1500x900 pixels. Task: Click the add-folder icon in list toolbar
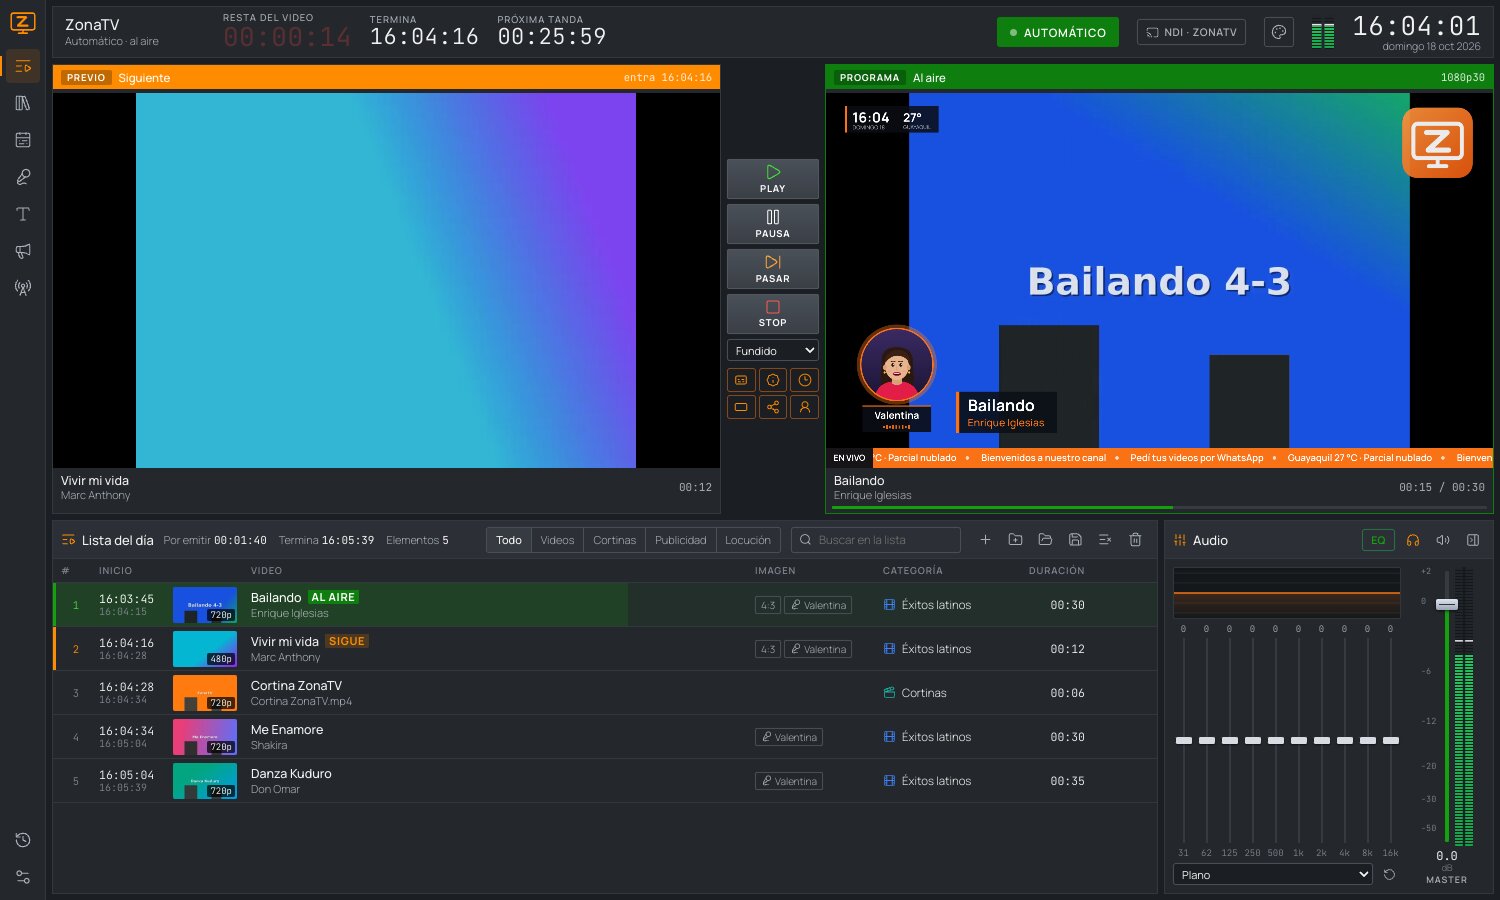[x=1015, y=540]
